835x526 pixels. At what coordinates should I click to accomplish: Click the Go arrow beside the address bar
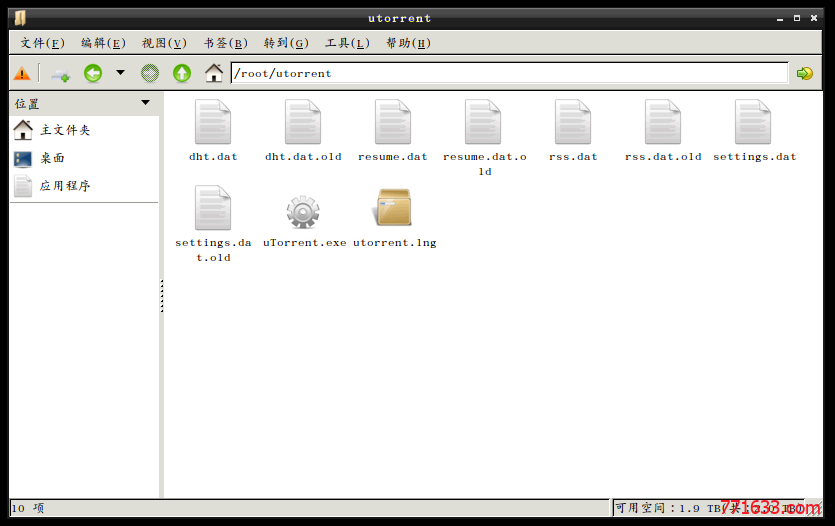pyautogui.click(x=805, y=73)
